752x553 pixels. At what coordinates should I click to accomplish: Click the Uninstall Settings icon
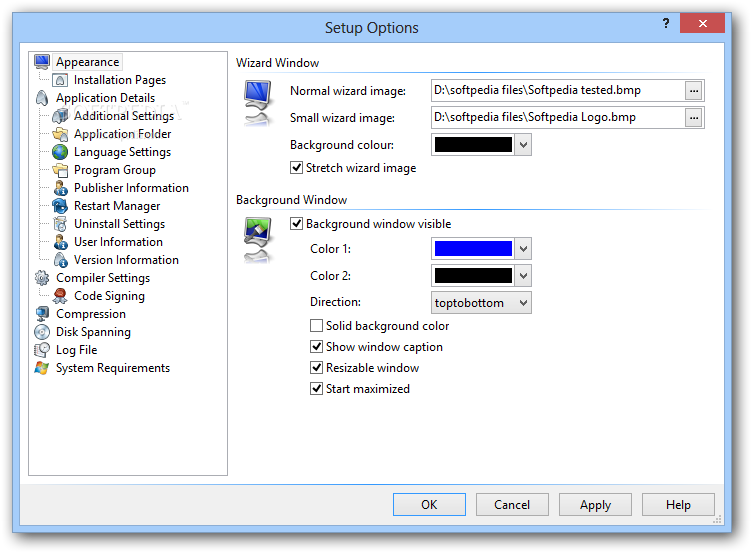click(60, 224)
